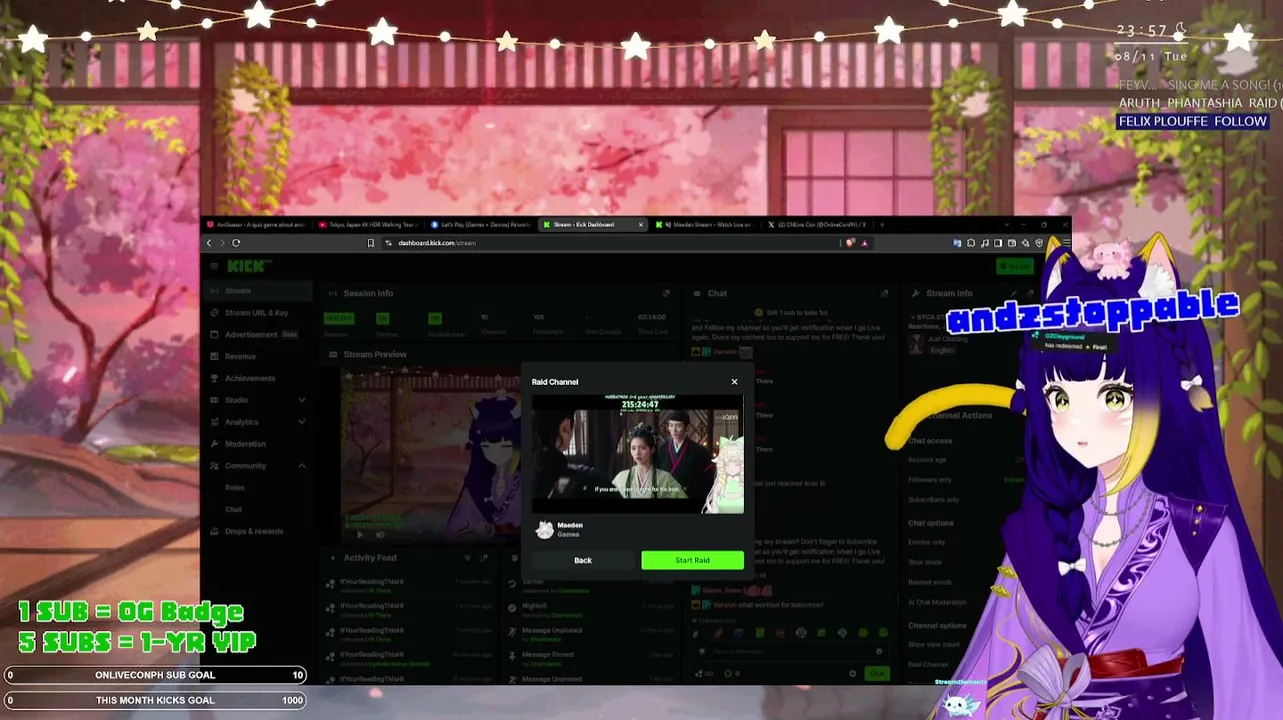
Task: Toggle Slow mode chat option
Action: 925,562
